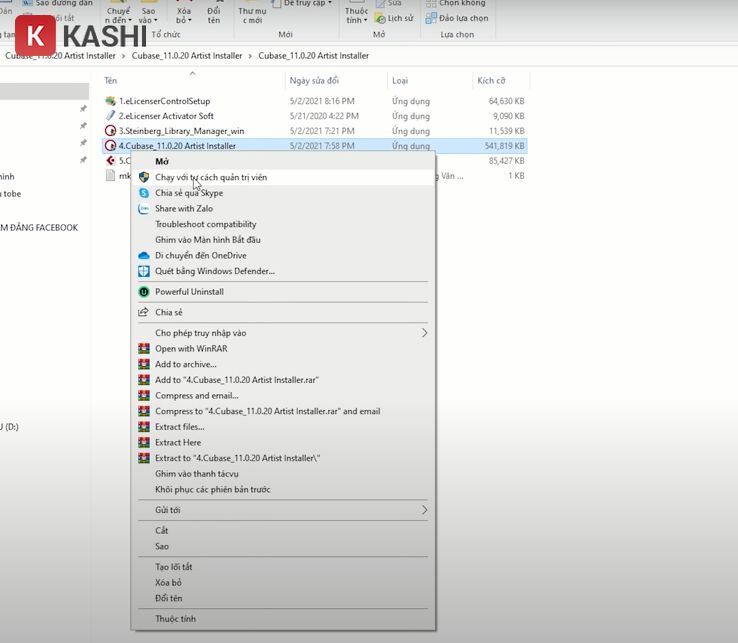
Task: Select Open with WinRAR
Action: 284,349
